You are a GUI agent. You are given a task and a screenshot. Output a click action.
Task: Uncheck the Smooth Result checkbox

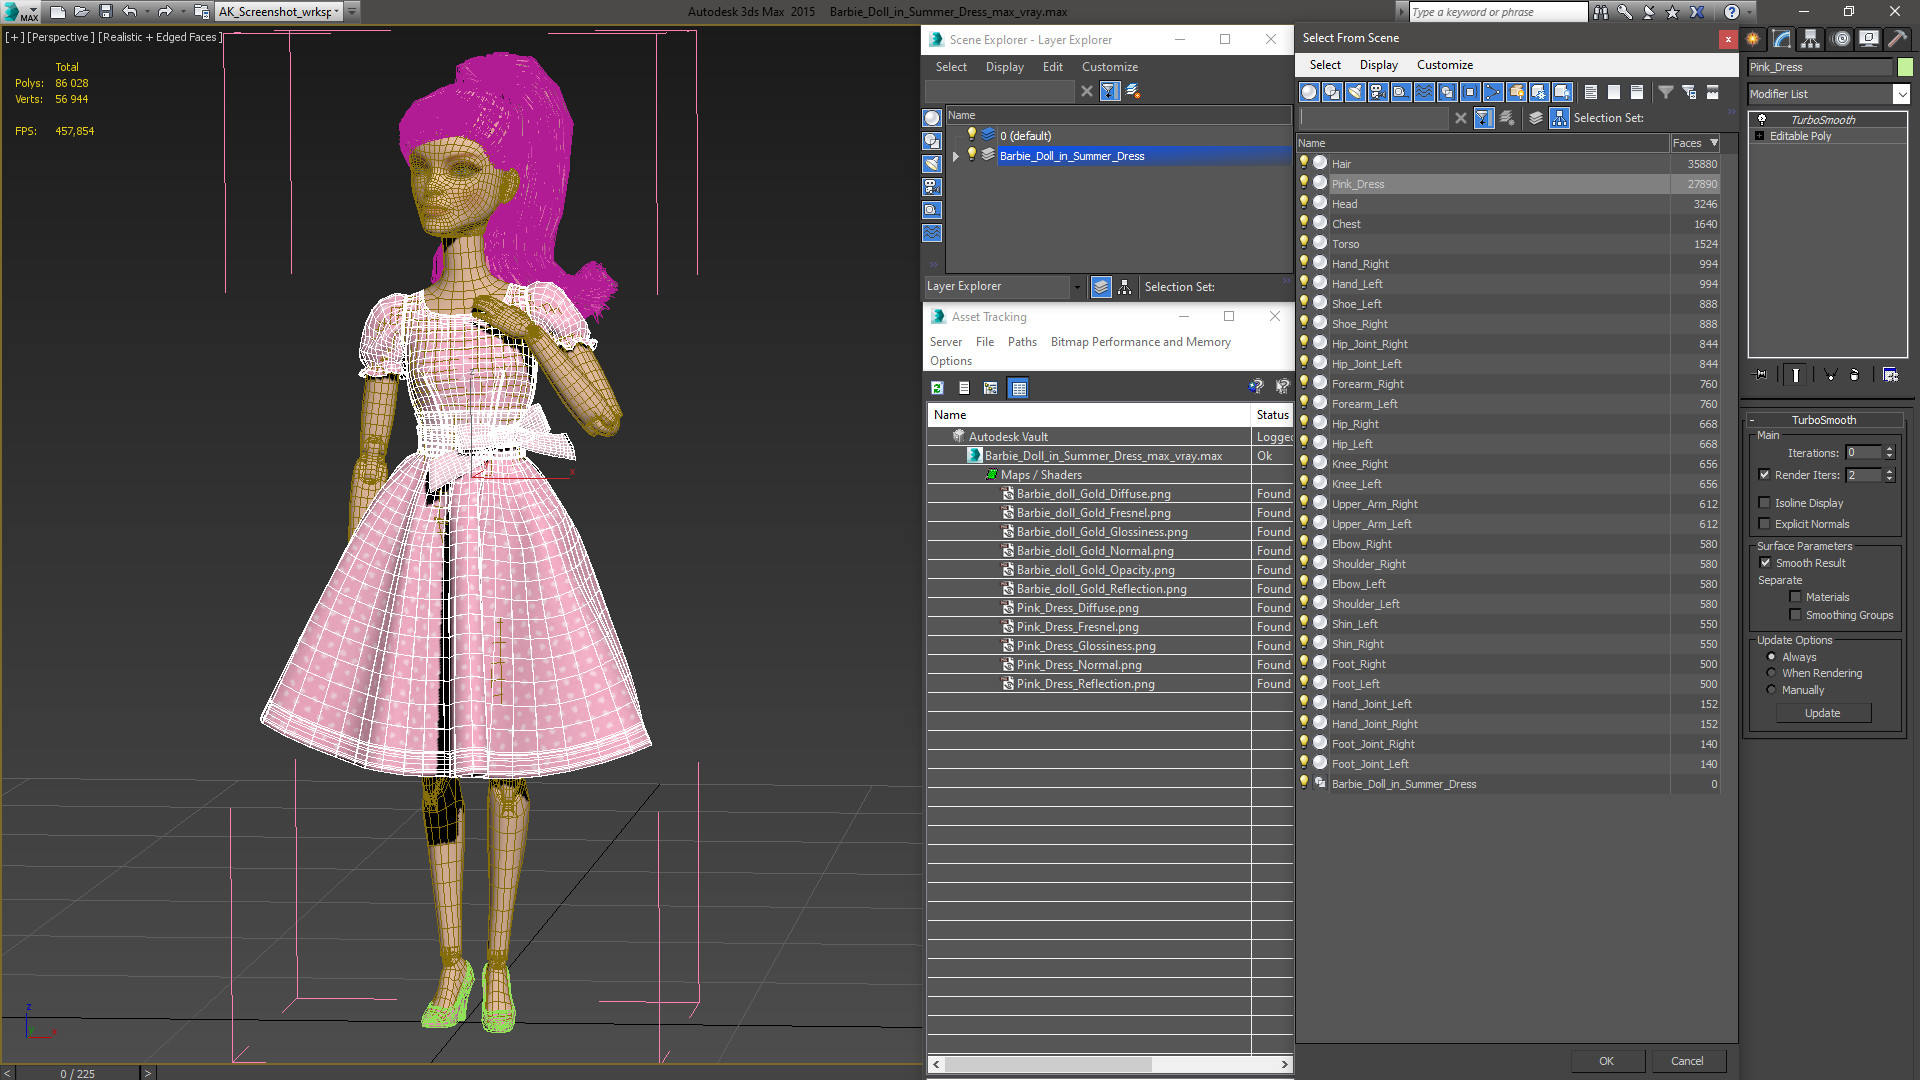[1765, 563]
